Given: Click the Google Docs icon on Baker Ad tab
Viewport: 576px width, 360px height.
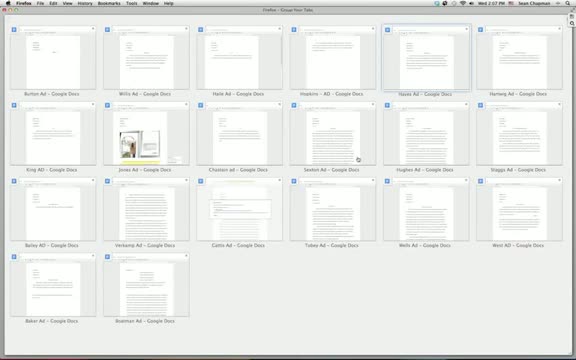Looking at the screenshot, I should (x=14, y=257).
